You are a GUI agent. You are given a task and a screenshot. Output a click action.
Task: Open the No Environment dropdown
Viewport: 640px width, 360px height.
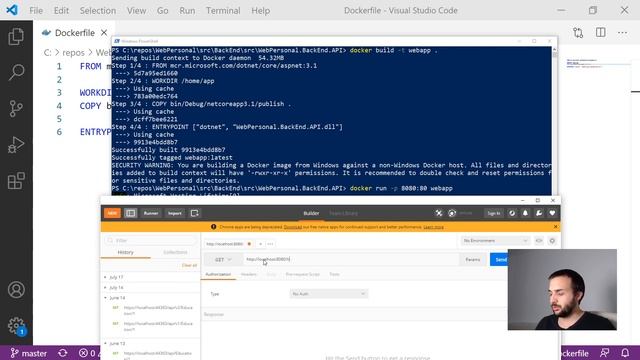(x=495, y=241)
